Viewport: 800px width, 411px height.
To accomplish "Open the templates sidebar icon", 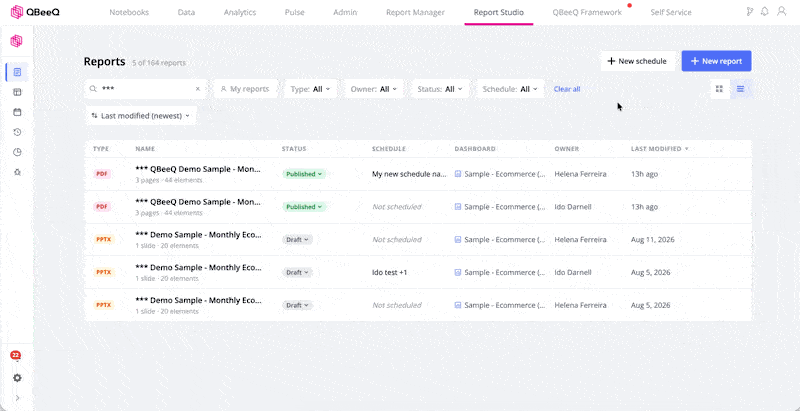I will 17,92.
